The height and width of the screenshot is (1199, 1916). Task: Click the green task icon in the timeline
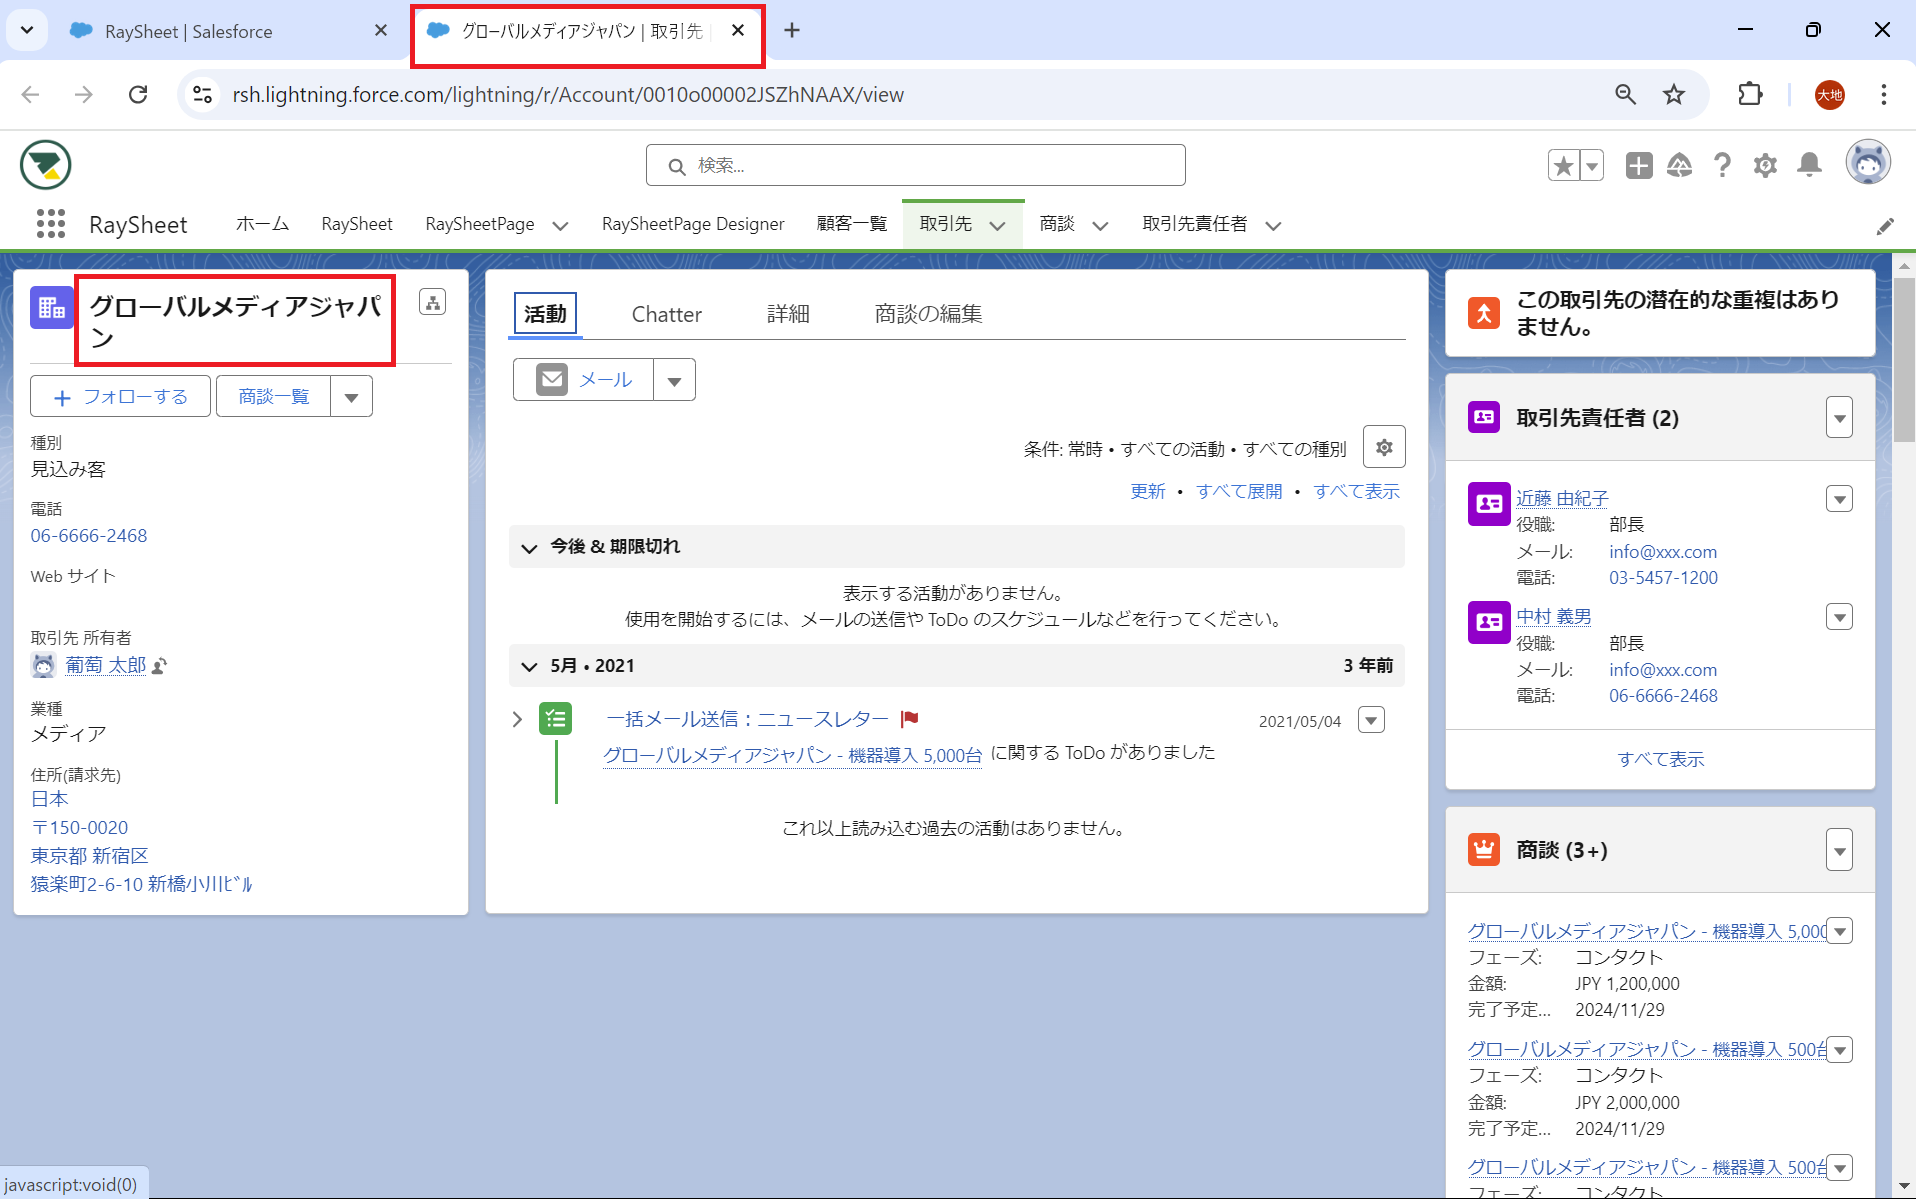pyautogui.click(x=556, y=719)
